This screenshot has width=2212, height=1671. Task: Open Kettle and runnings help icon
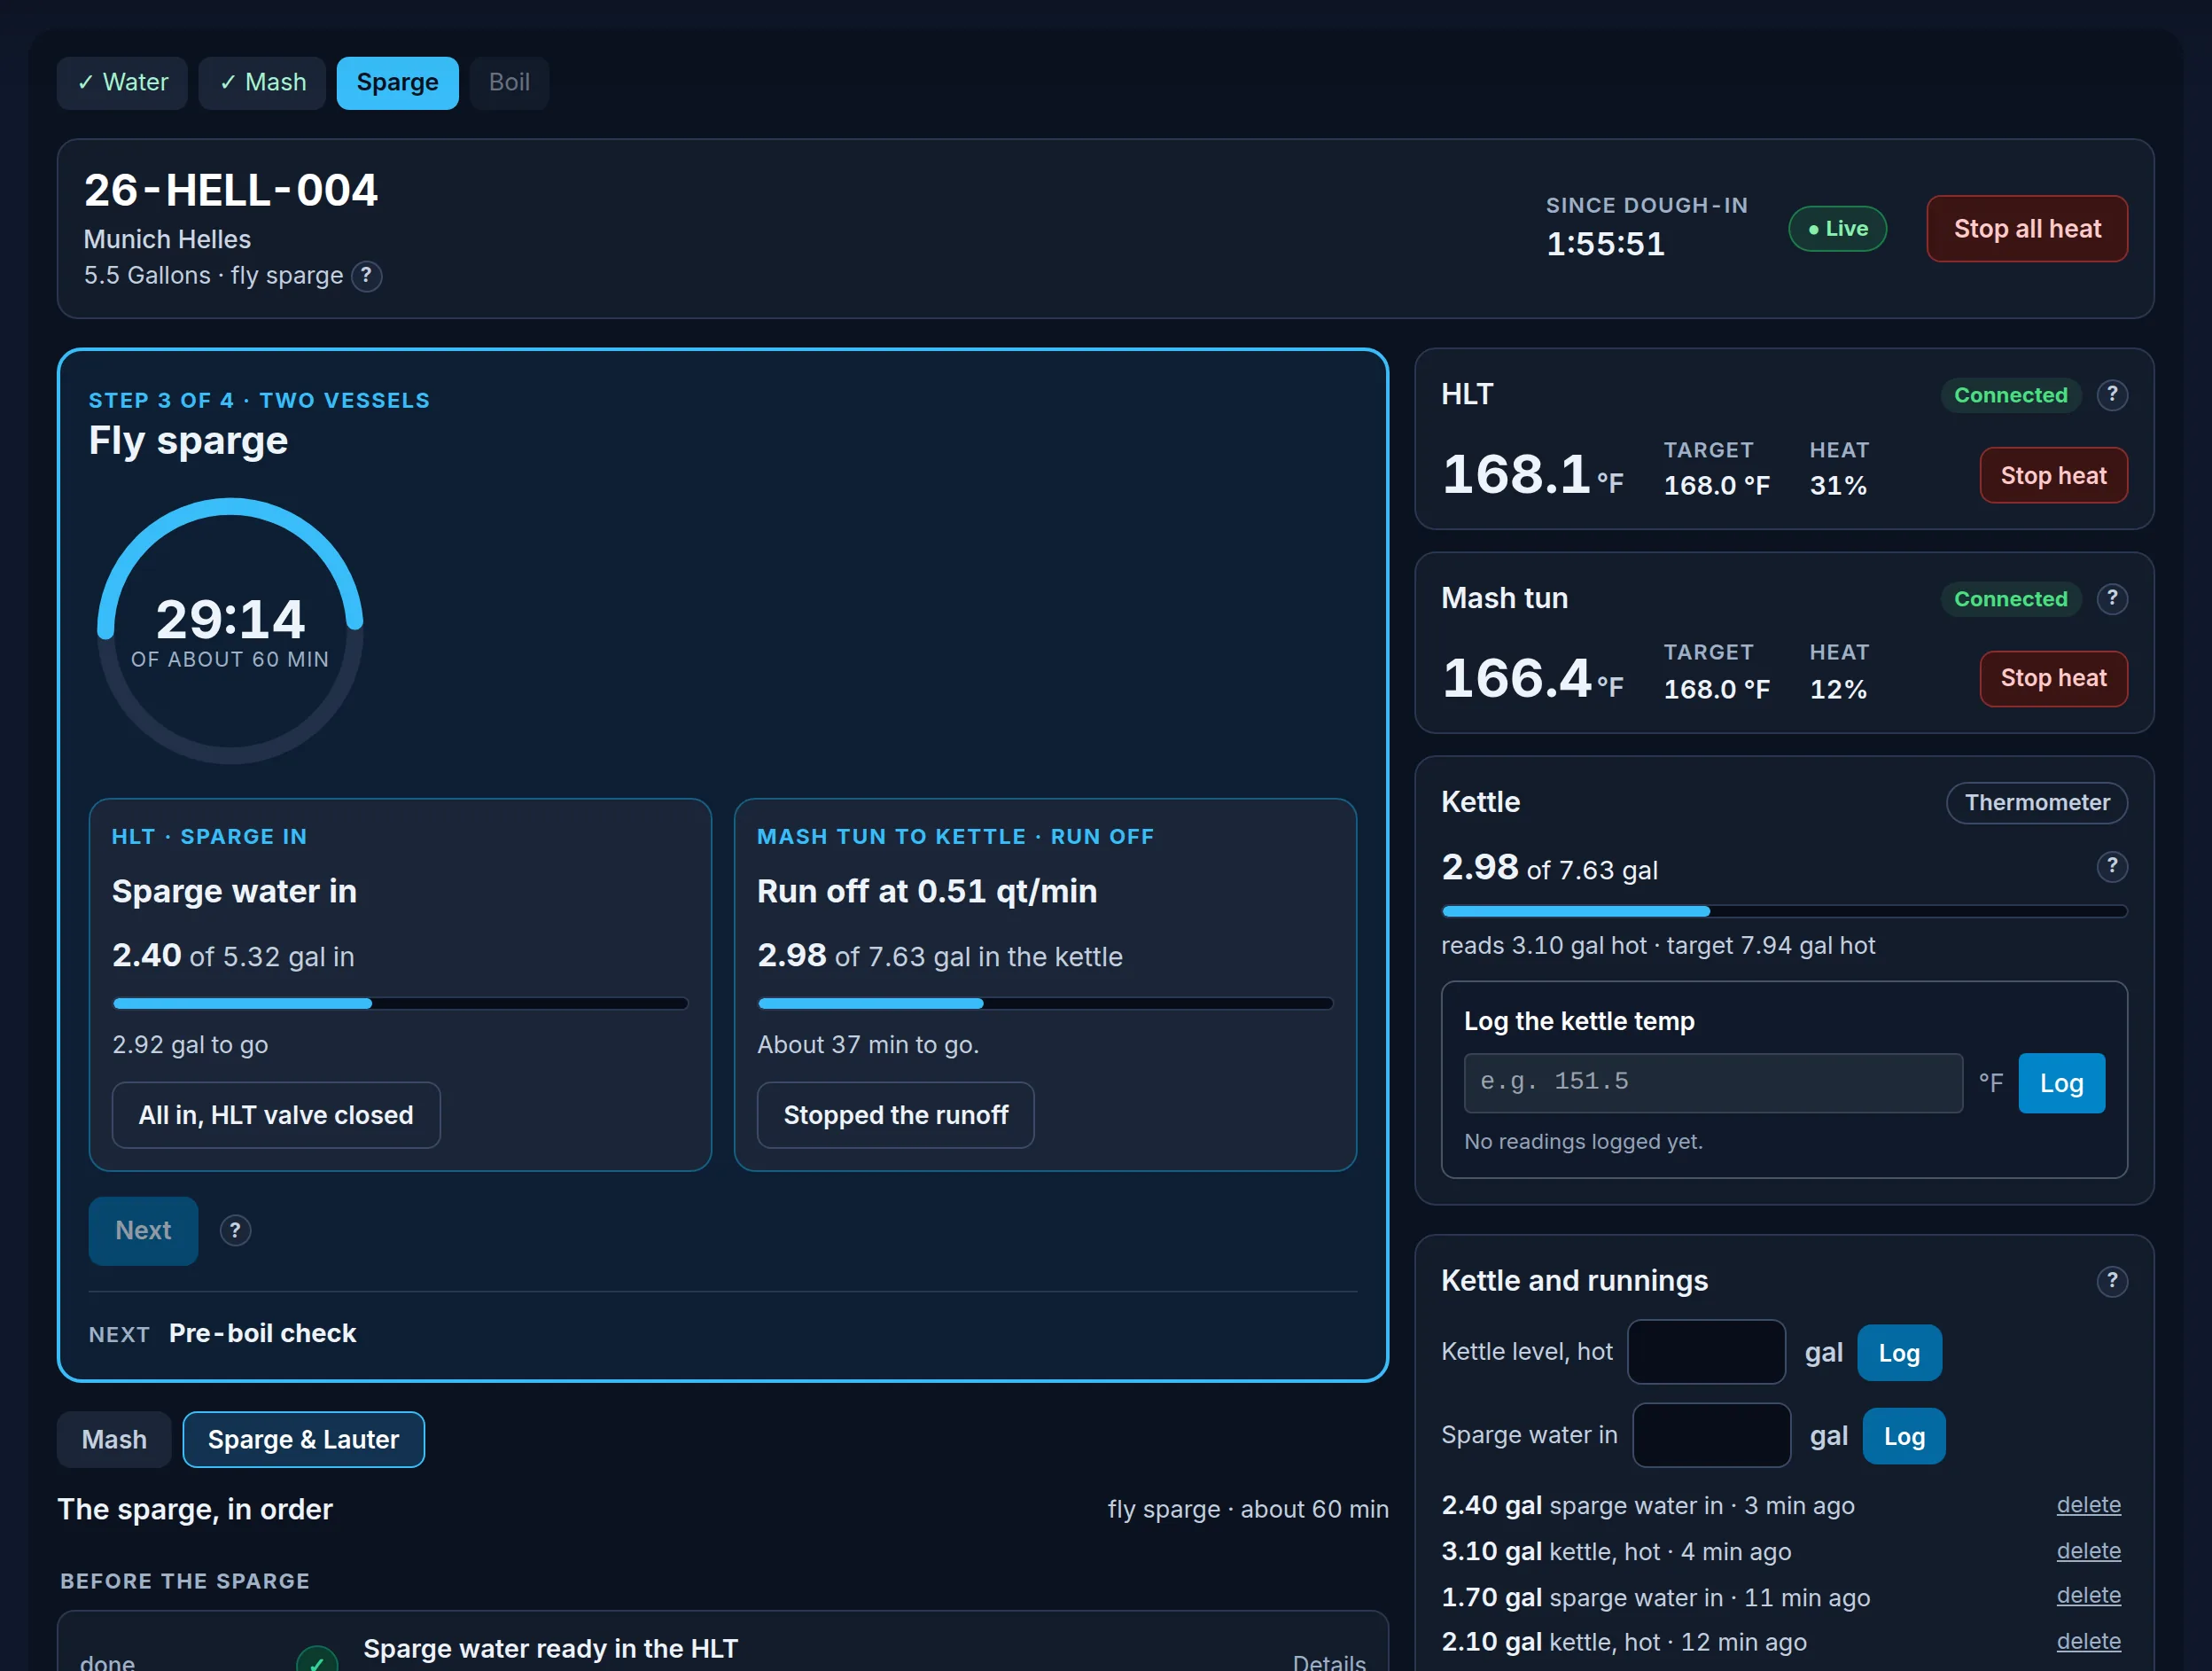(2112, 1282)
